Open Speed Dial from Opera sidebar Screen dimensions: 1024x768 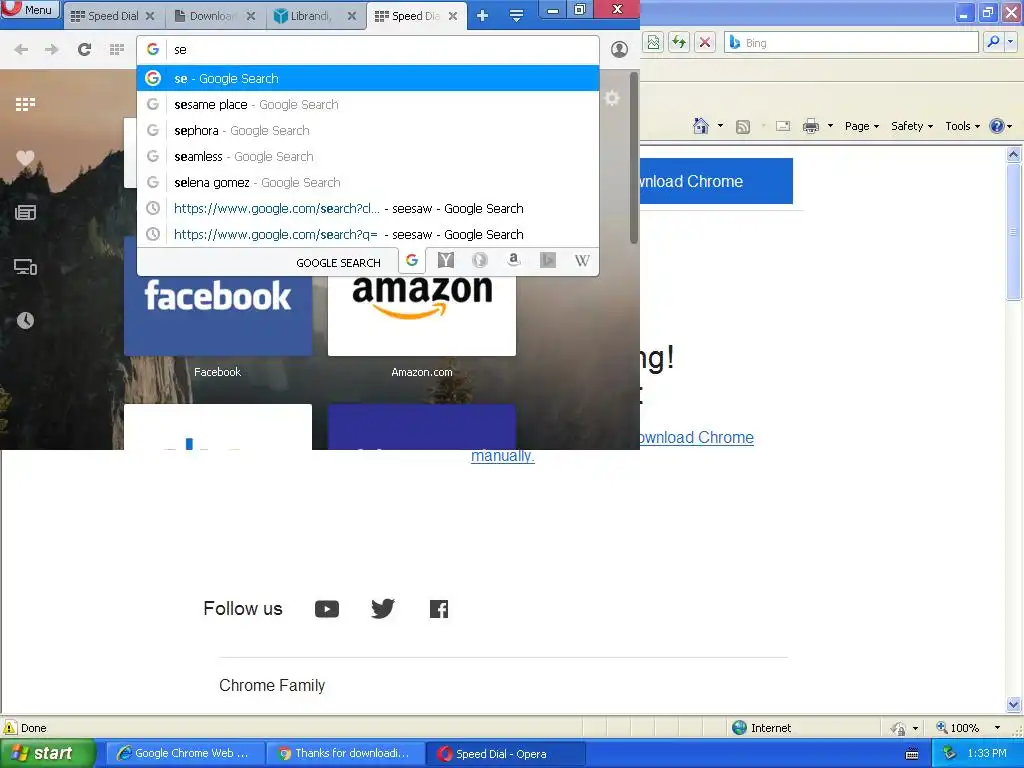pyautogui.click(x=25, y=104)
